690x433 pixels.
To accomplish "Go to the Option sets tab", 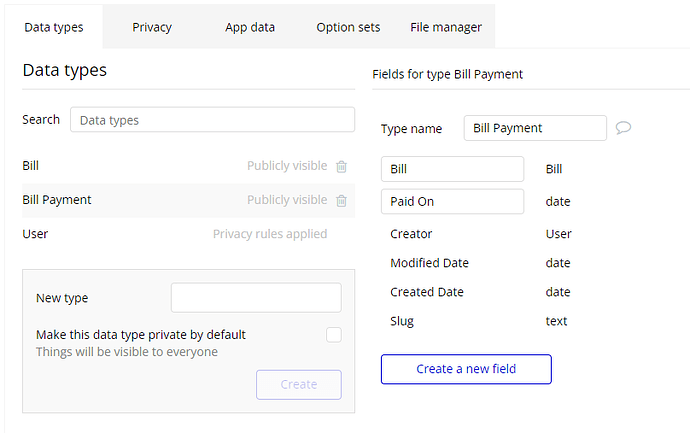I will point(348,27).
